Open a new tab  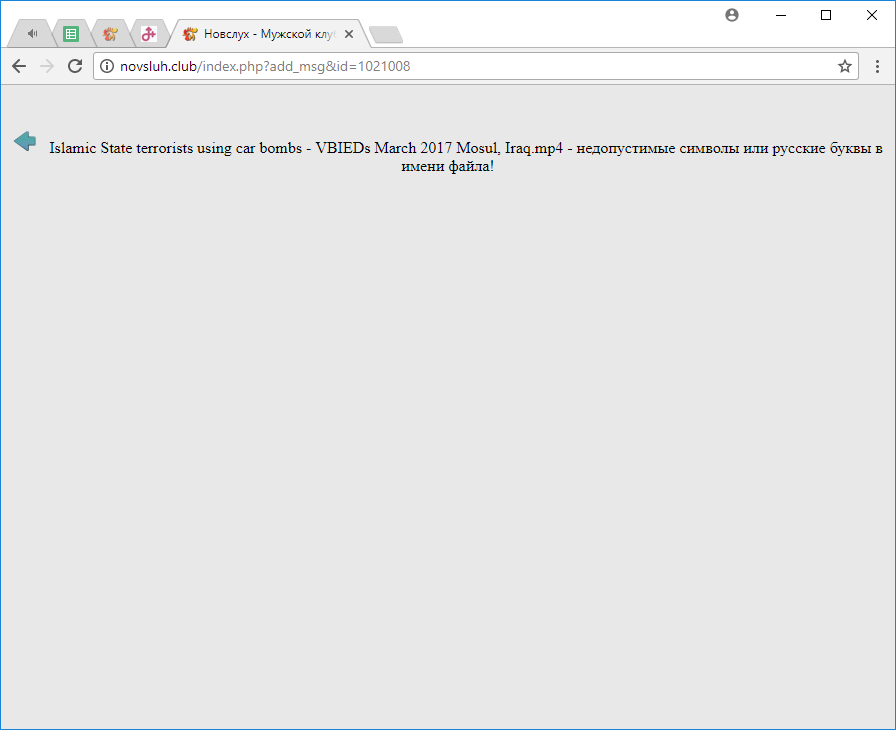[385, 35]
